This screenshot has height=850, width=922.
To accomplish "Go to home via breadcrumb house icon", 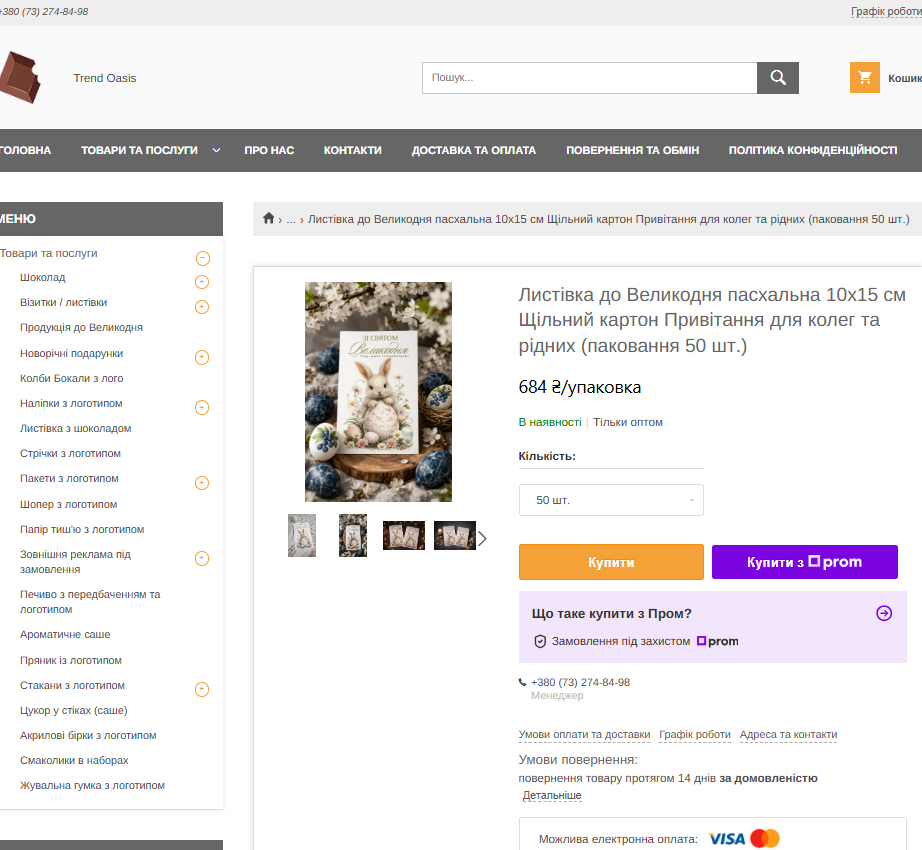I will click(x=268, y=218).
